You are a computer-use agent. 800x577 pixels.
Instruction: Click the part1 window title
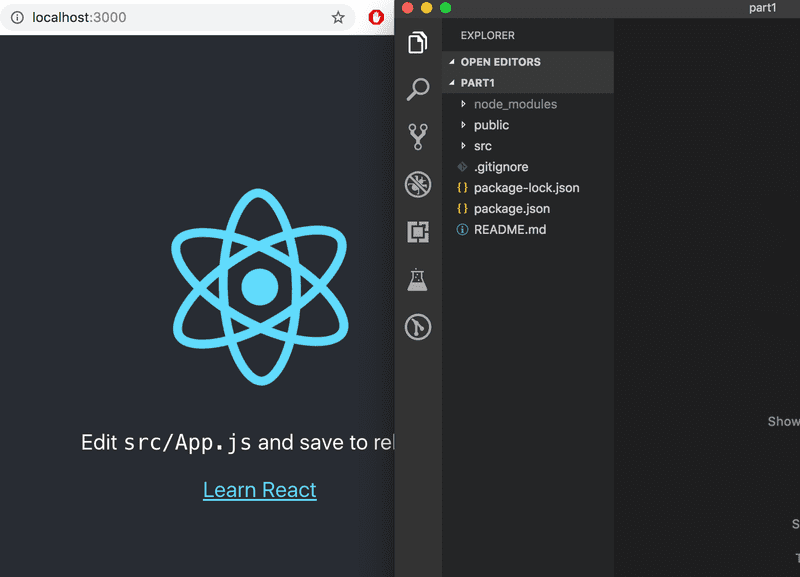[x=763, y=8]
